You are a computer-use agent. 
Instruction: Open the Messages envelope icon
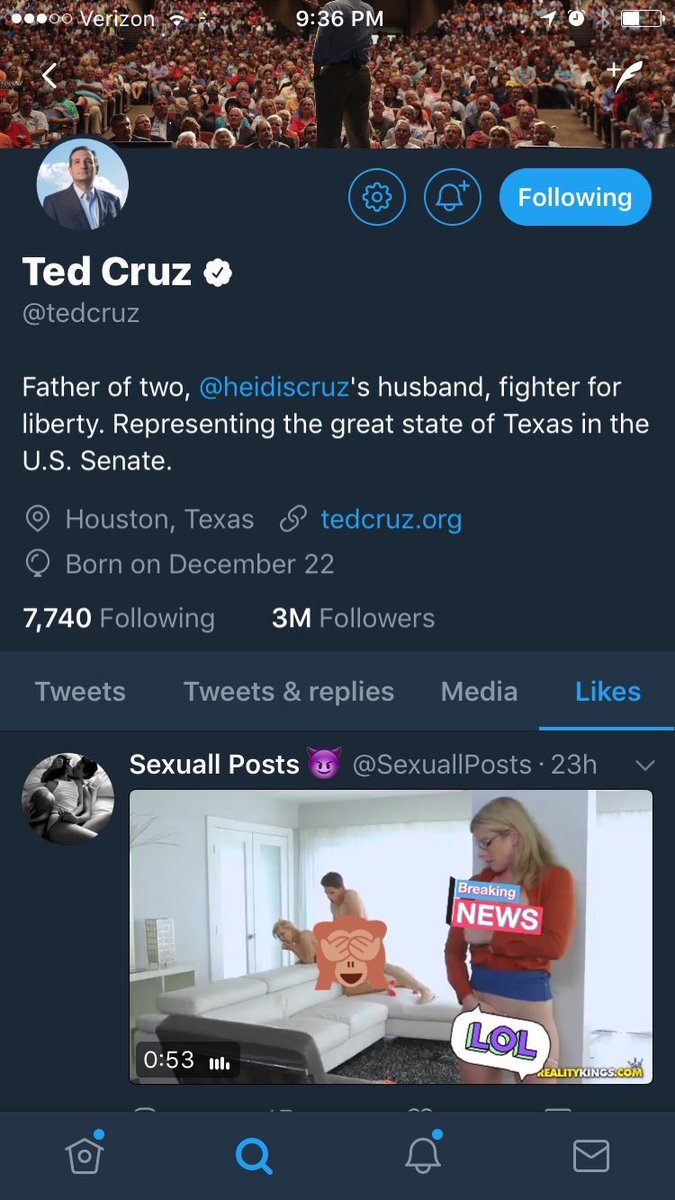[x=591, y=1156]
